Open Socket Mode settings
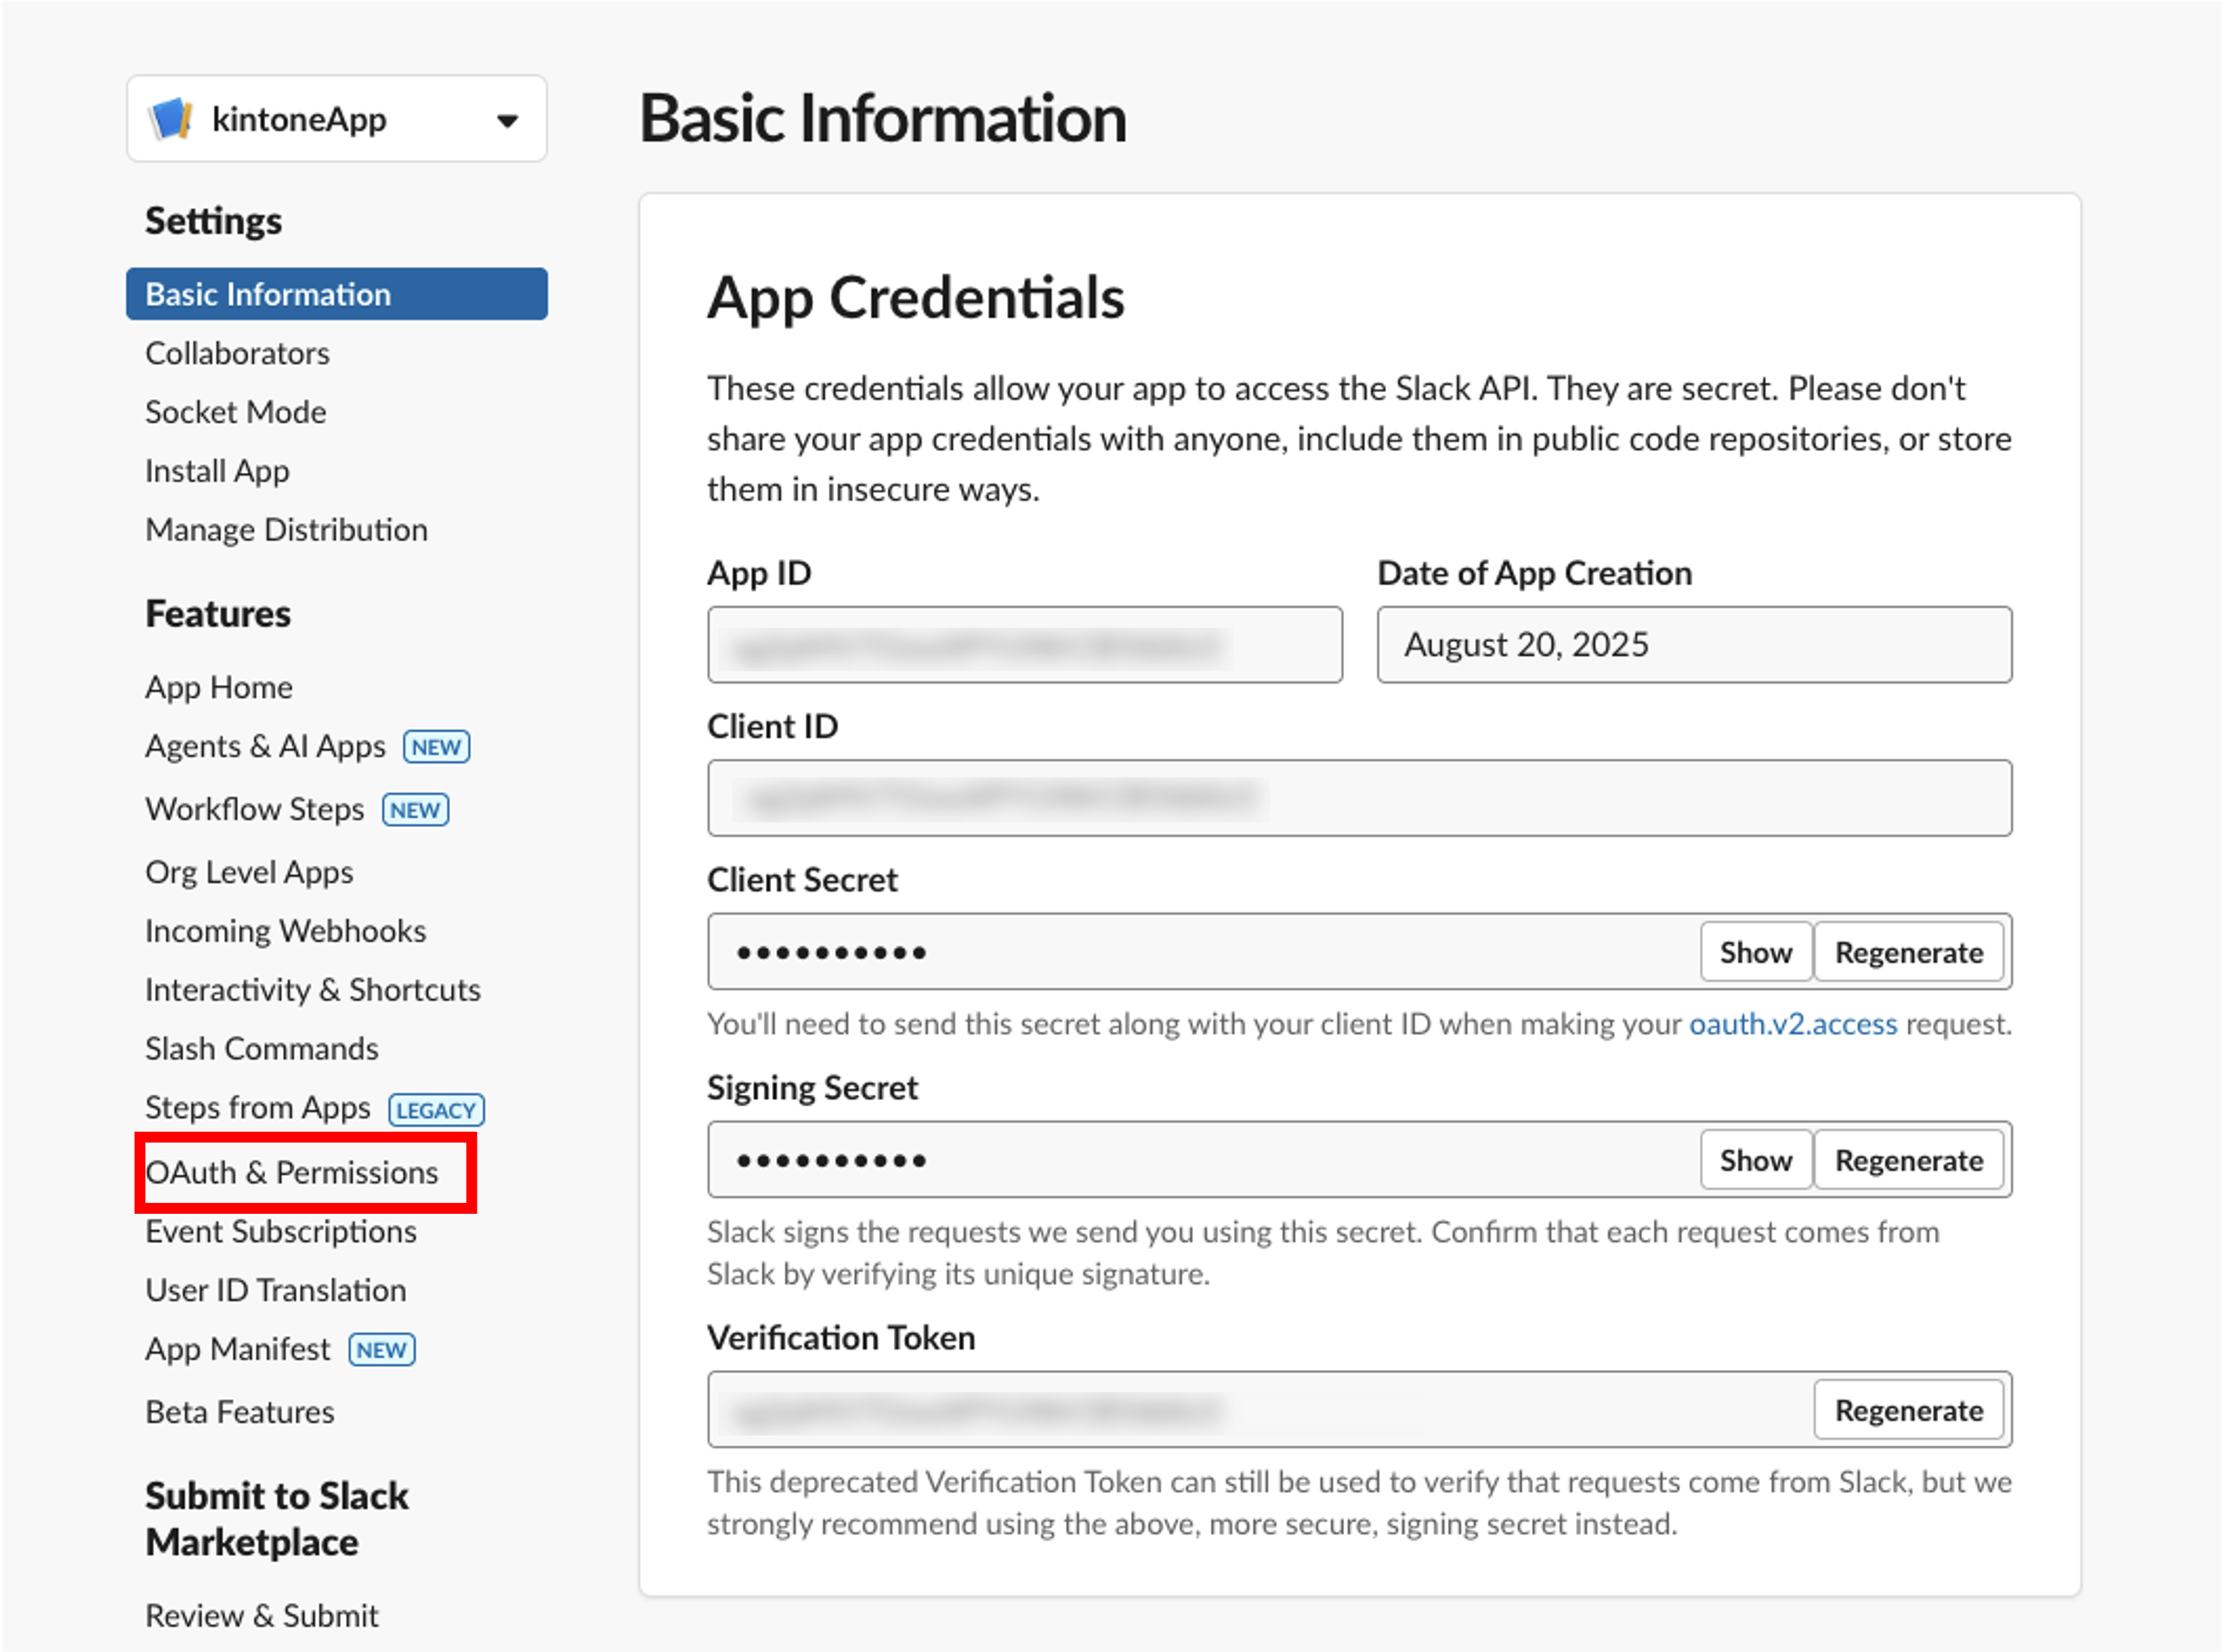2224x1652 pixels. 236,412
